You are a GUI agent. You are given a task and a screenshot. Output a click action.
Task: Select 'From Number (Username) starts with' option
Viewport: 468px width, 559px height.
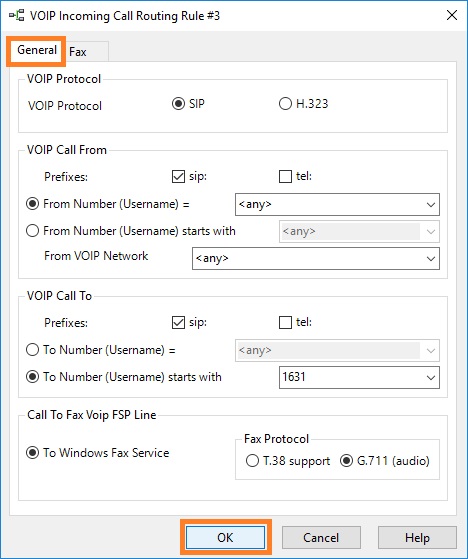tap(32, 231)
